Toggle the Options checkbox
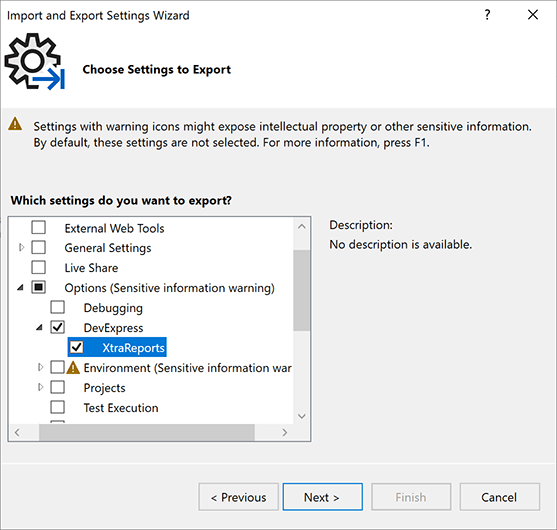The width and height of the screenshot is (557, 530). point(38,287)
